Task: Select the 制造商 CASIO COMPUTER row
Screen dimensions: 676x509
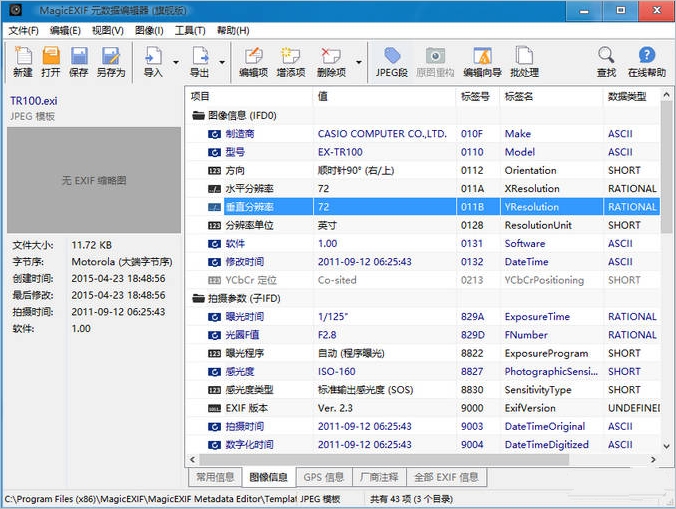Action: coord(380,134)
